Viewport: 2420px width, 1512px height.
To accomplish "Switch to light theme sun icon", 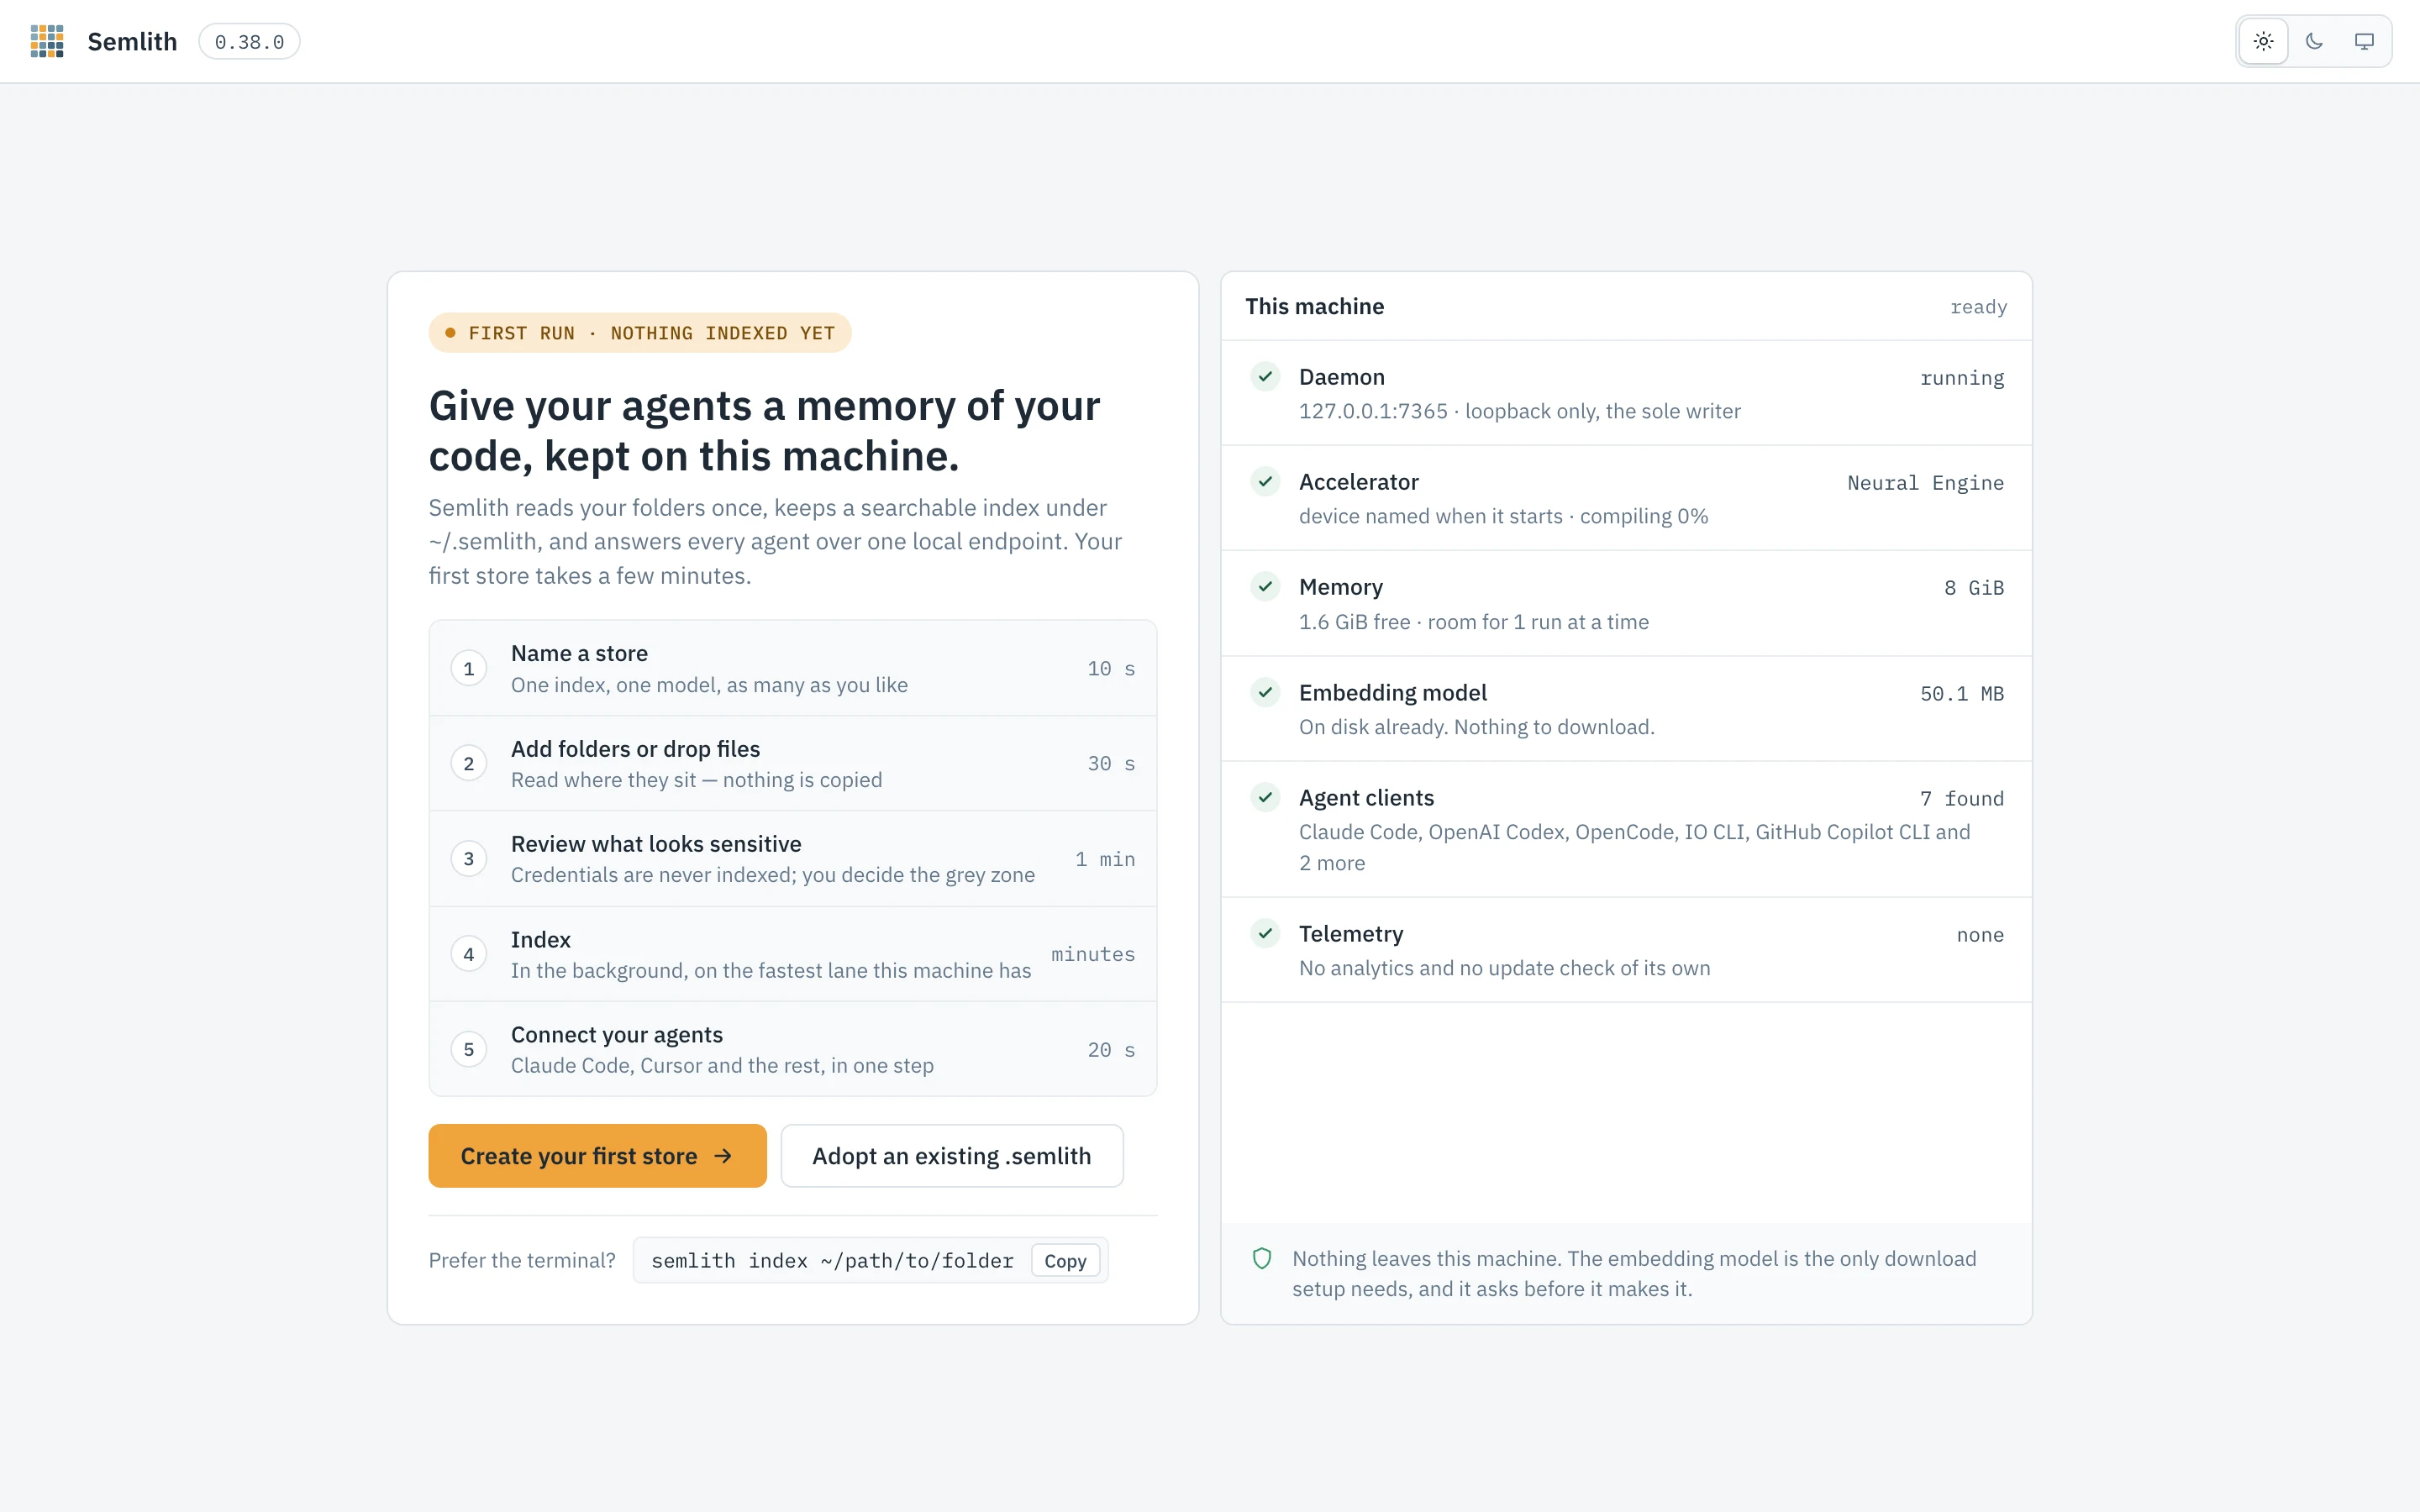I will click(x=2263, y=41).
